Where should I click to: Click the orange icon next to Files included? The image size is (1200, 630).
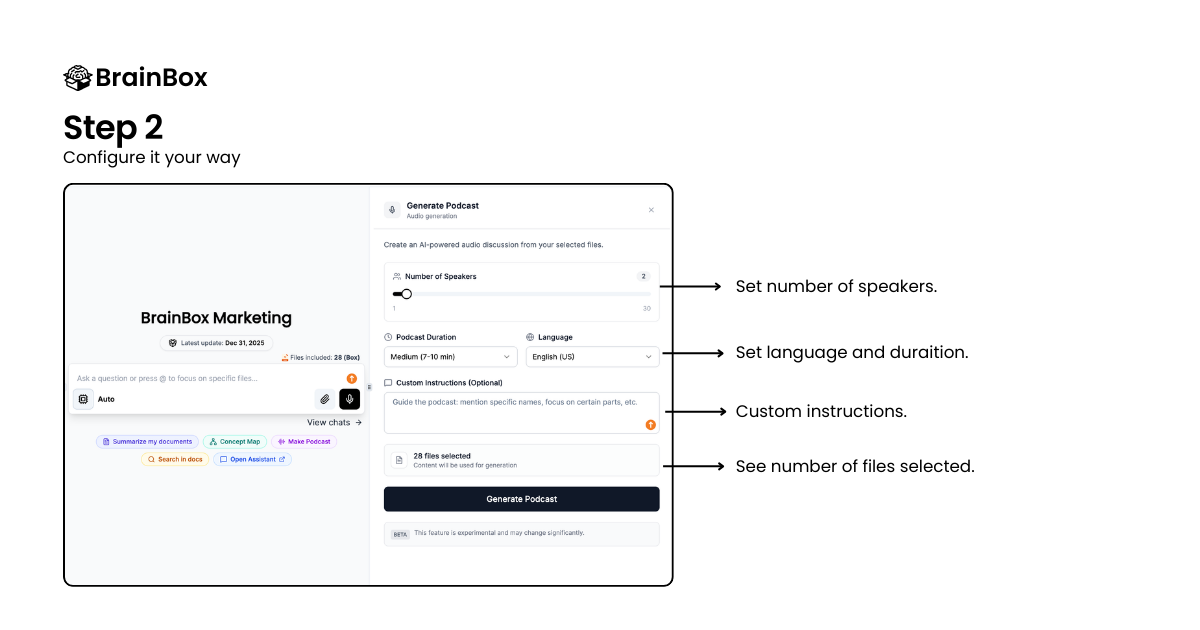pyautogui.click(x=285, y=357)
